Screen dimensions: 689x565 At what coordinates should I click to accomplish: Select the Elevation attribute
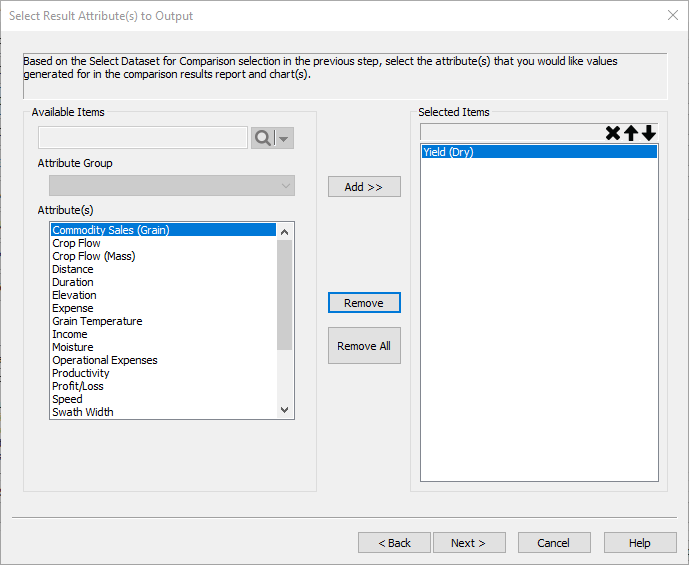163,295
